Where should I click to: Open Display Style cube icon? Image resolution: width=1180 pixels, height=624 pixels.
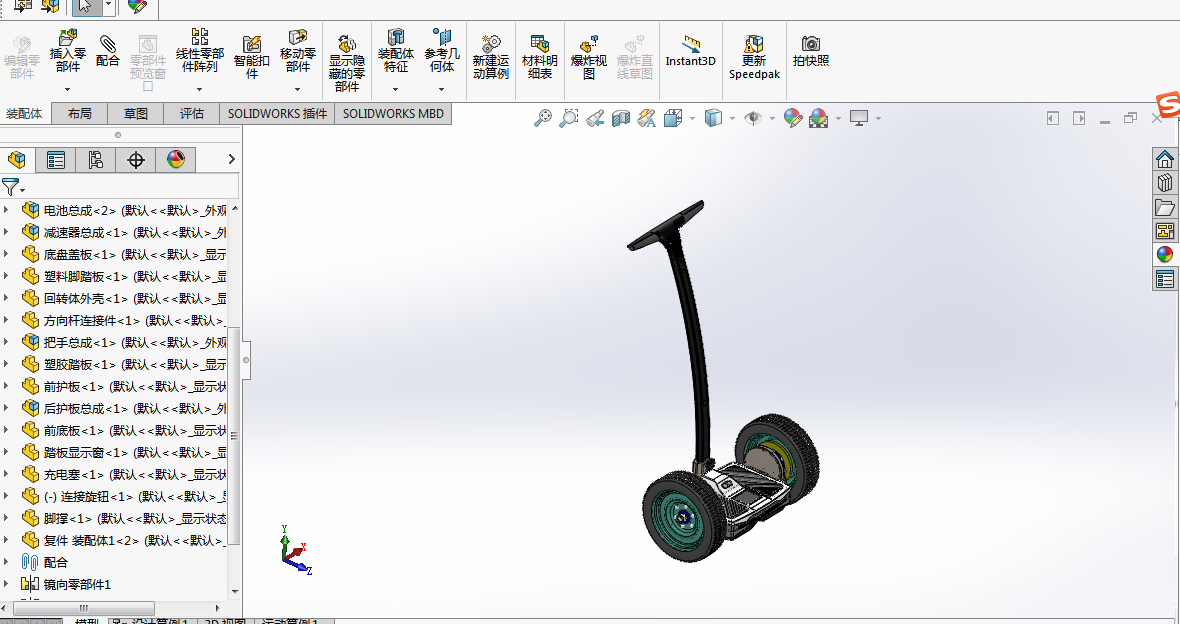[x=713, y=118]
